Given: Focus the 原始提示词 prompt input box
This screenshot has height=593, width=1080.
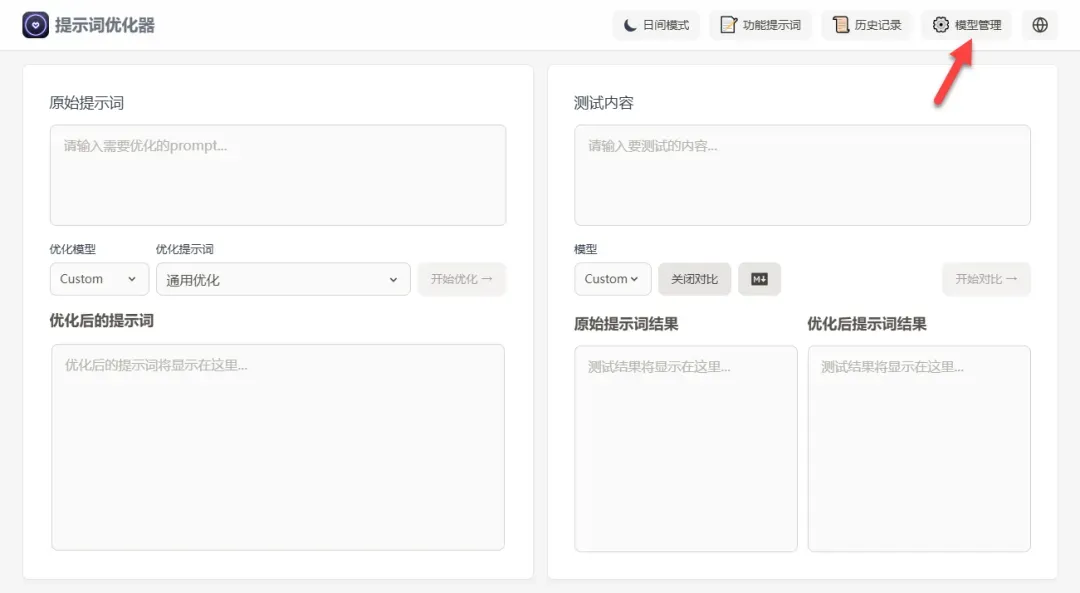Looking at the screenshot, I should [278, 175].
